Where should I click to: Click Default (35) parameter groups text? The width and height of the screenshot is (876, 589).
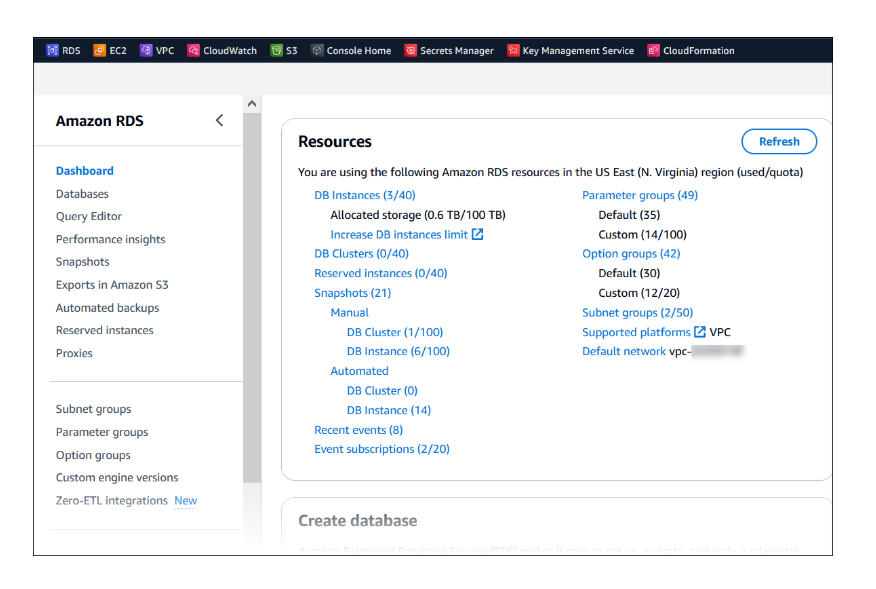click(629, 215)
